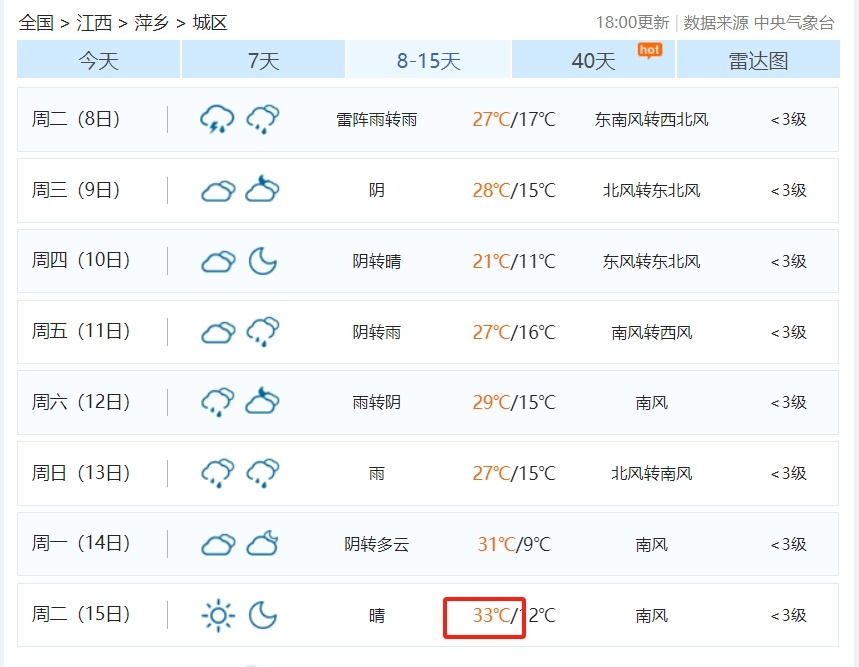Click the rain icon for 周日 (13日)
The height and width of the screenshot is (667, 859).
(x=217, y=473)
